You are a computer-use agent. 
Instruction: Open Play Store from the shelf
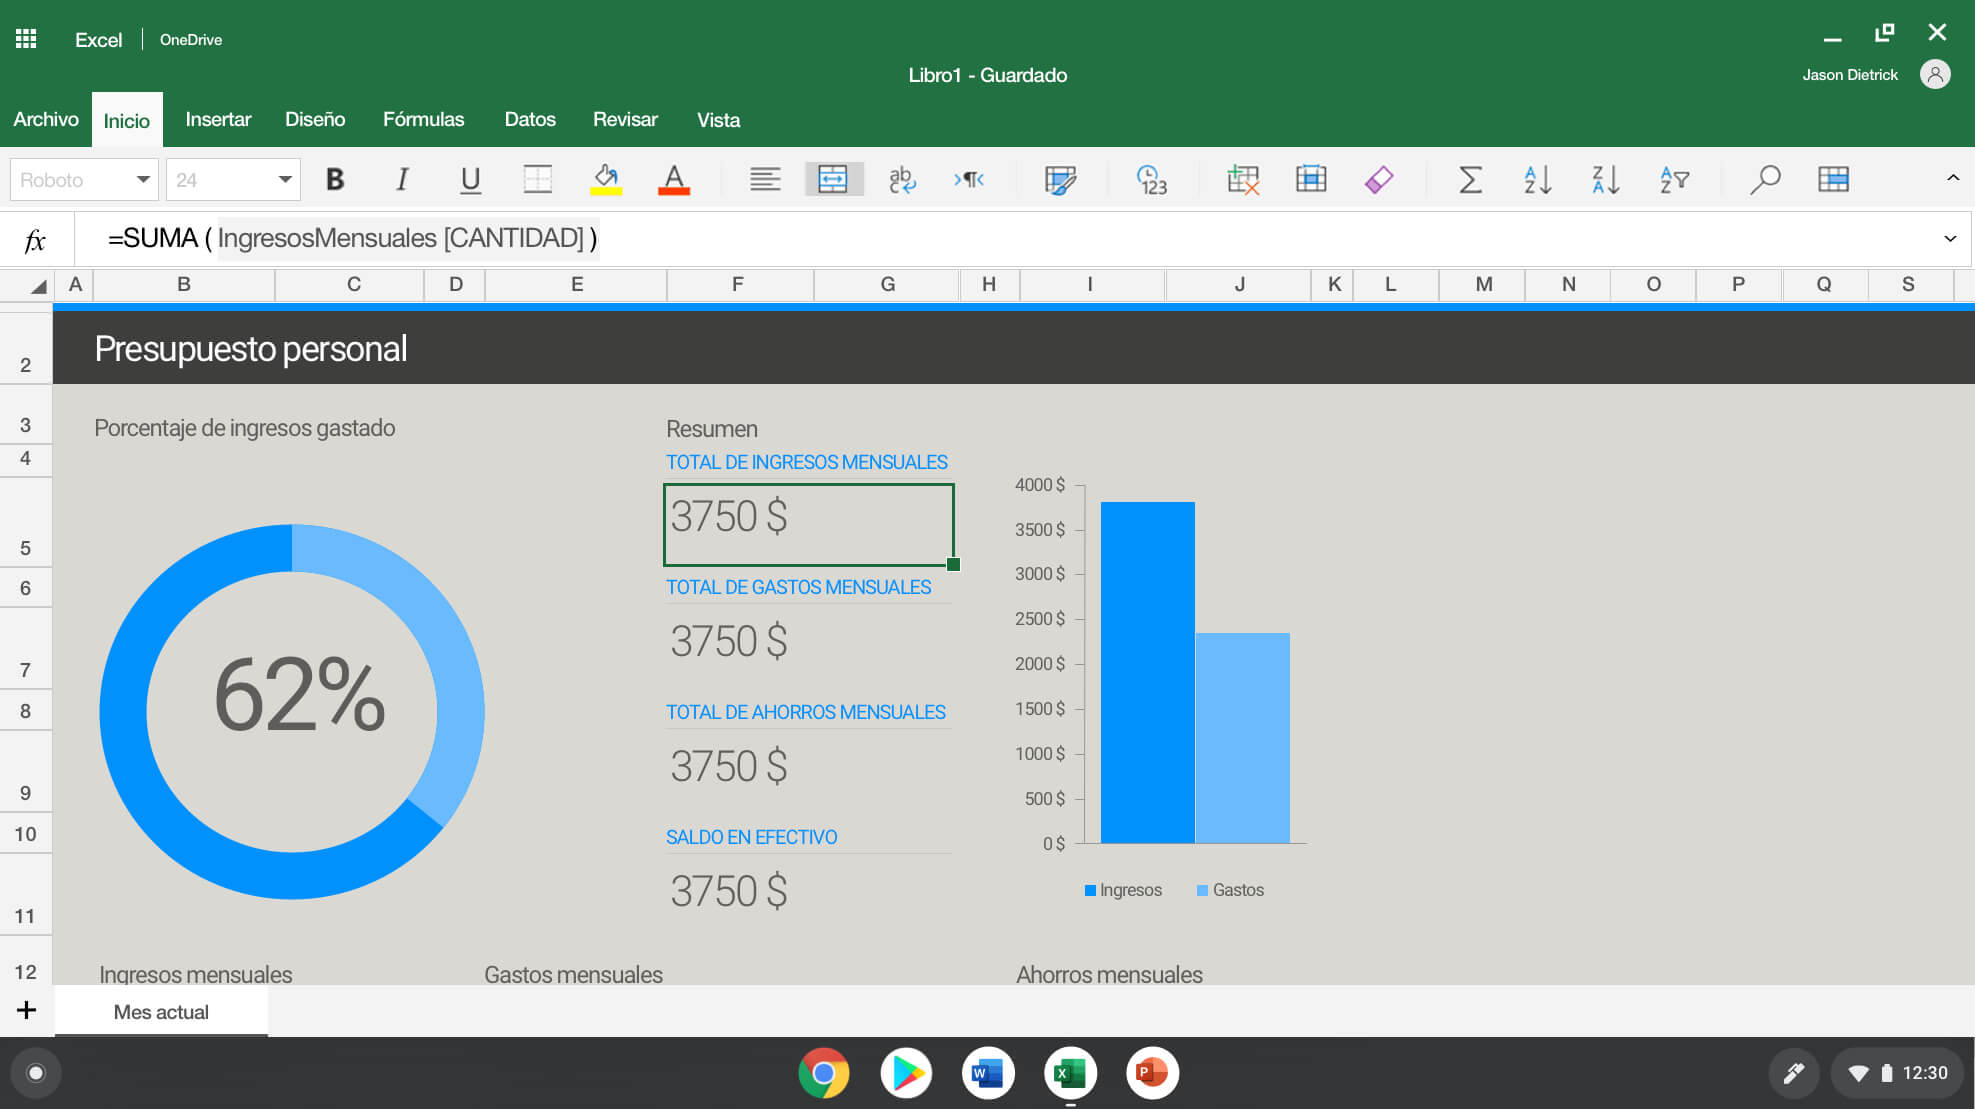point(906,1073)
